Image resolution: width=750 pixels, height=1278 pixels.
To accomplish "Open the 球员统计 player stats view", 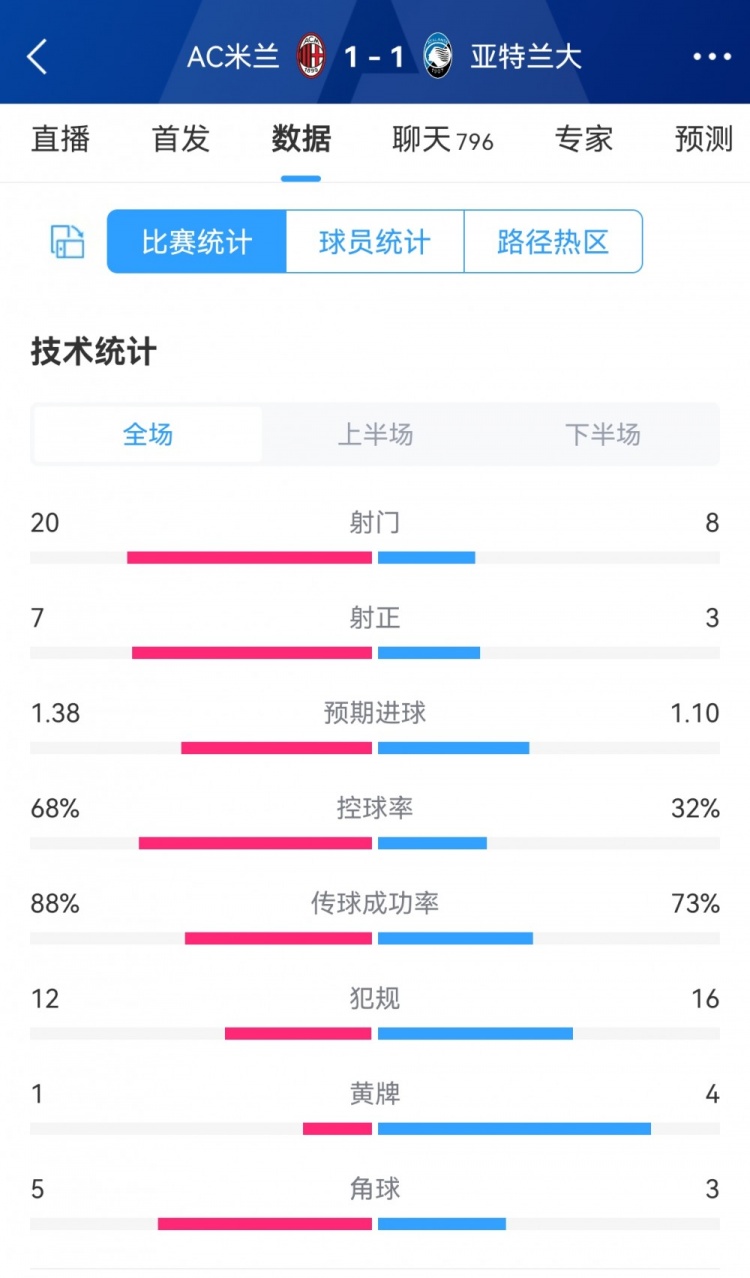I will (373, 242).
